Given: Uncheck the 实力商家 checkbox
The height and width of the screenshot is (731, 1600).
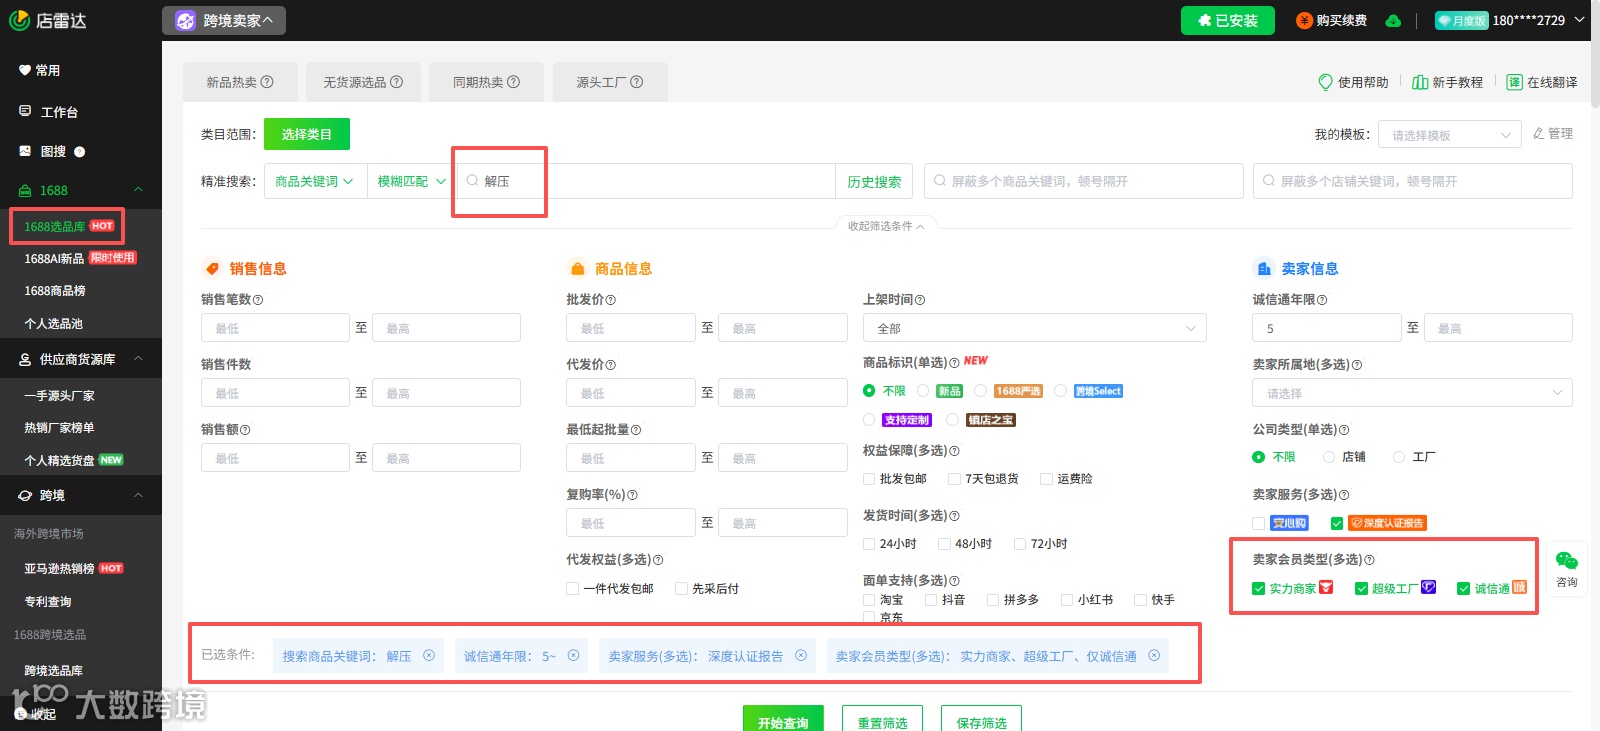Looking at the screenshot, I should [x=1259, y=589].
